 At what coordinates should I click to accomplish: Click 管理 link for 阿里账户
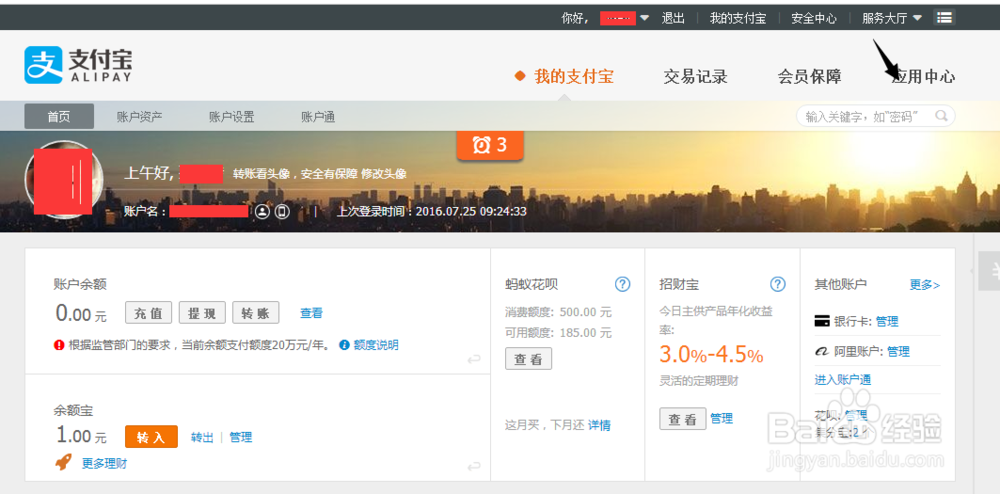pyautogui.click(x=899, y=351)
